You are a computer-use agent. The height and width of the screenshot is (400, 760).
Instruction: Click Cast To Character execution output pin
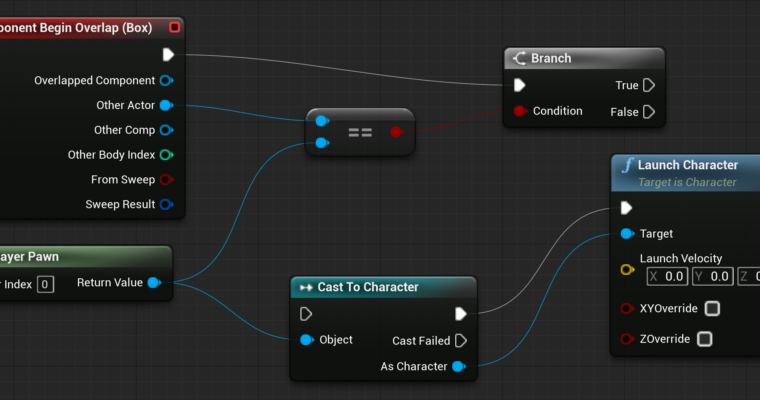[461, 314]
